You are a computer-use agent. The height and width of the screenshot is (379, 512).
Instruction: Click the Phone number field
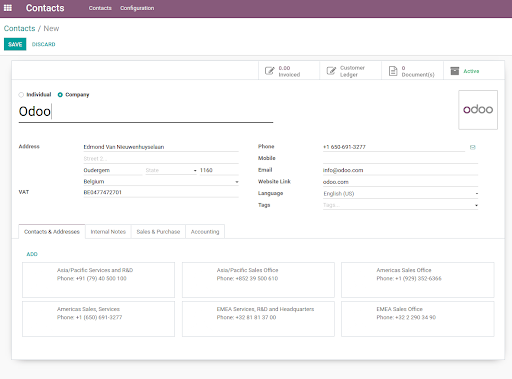point(394,147)
